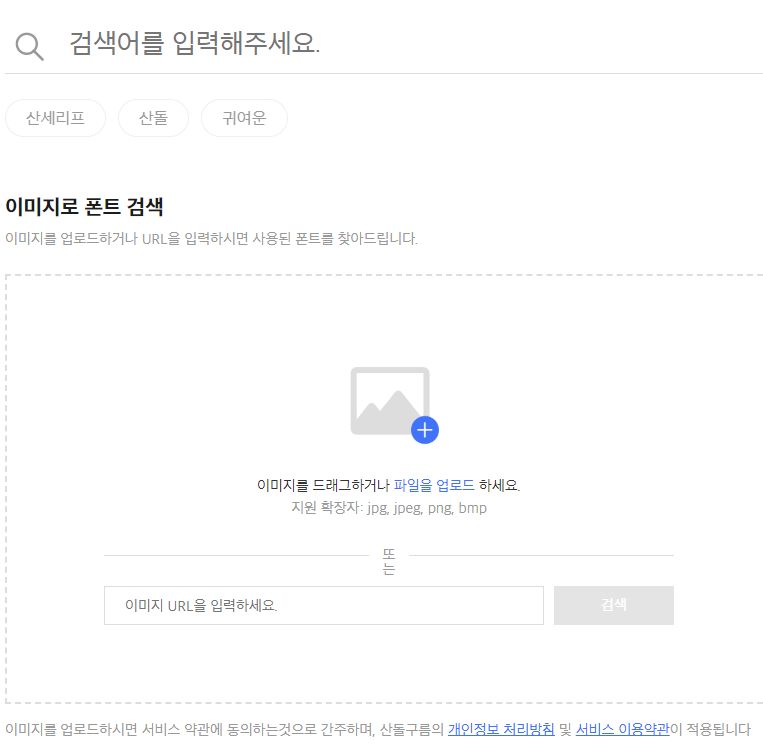Click the 이미지를 업로드하거나 URL을 입력하시면 description text

tap(211, 239)
